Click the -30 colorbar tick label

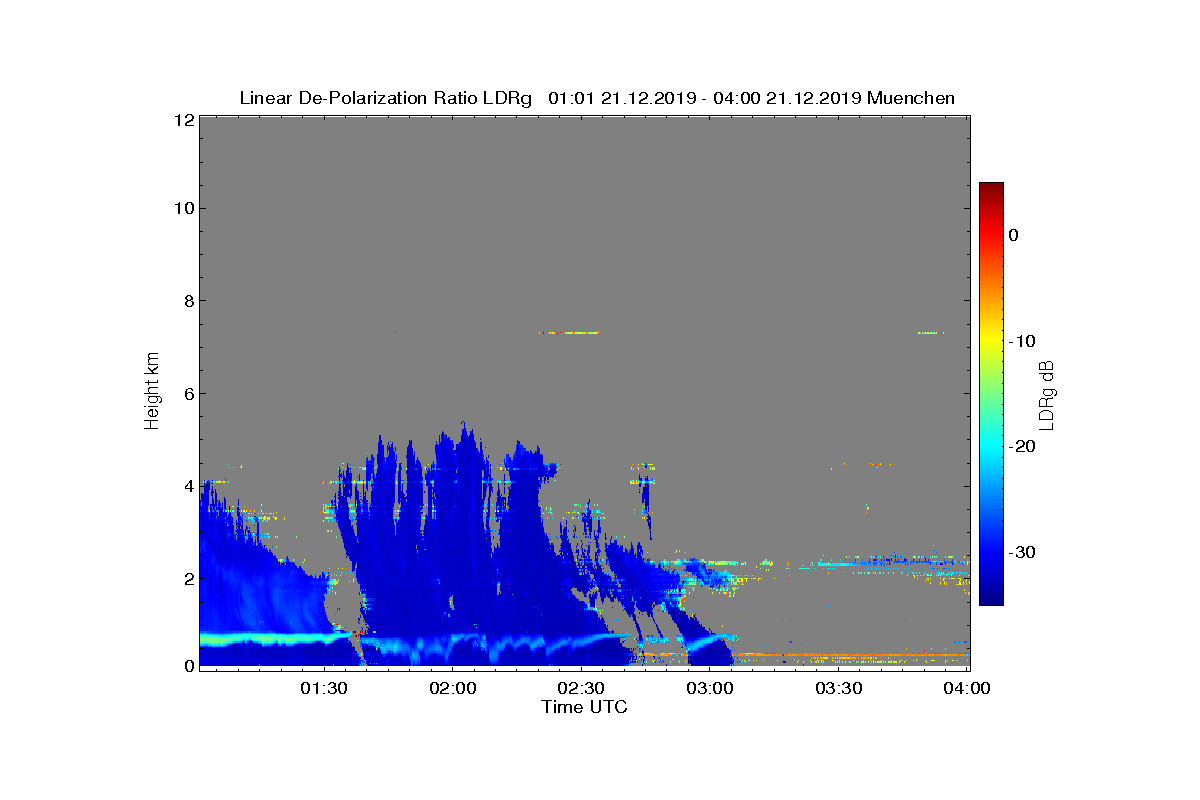1023,552
